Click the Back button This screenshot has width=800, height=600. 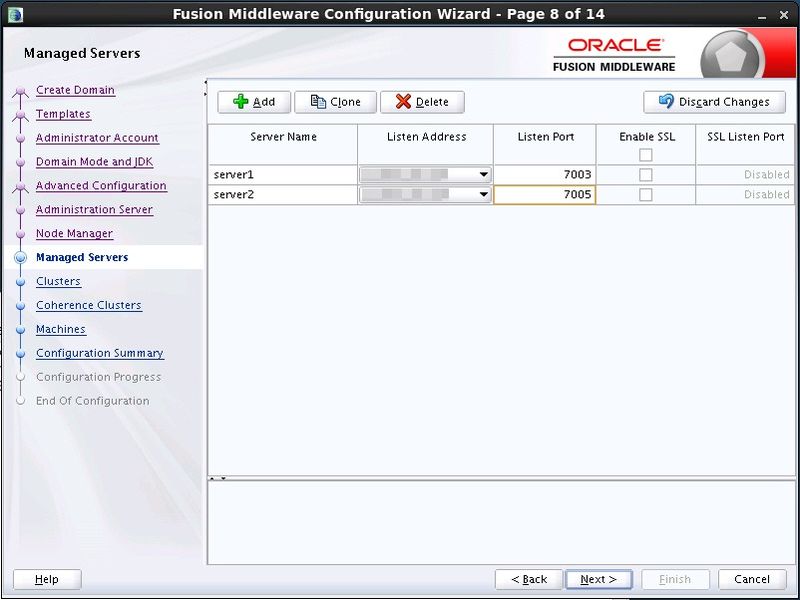[x=529, y=579]
